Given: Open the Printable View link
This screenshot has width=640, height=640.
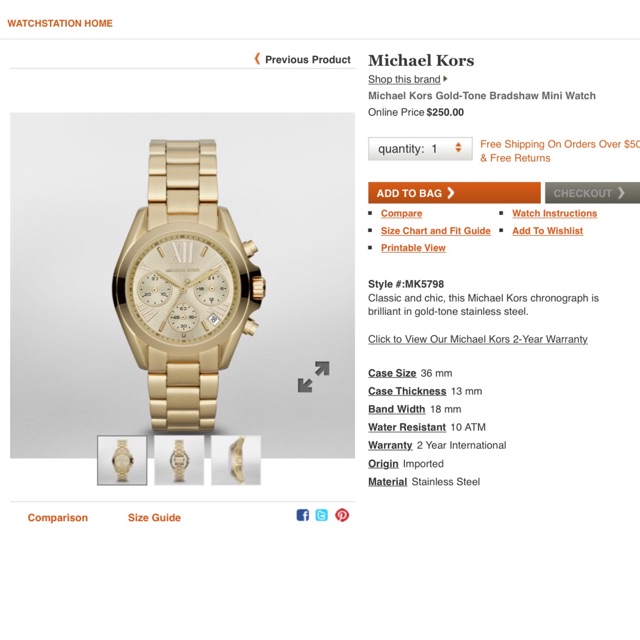Looking at the screenshot, I should [413, 248].
